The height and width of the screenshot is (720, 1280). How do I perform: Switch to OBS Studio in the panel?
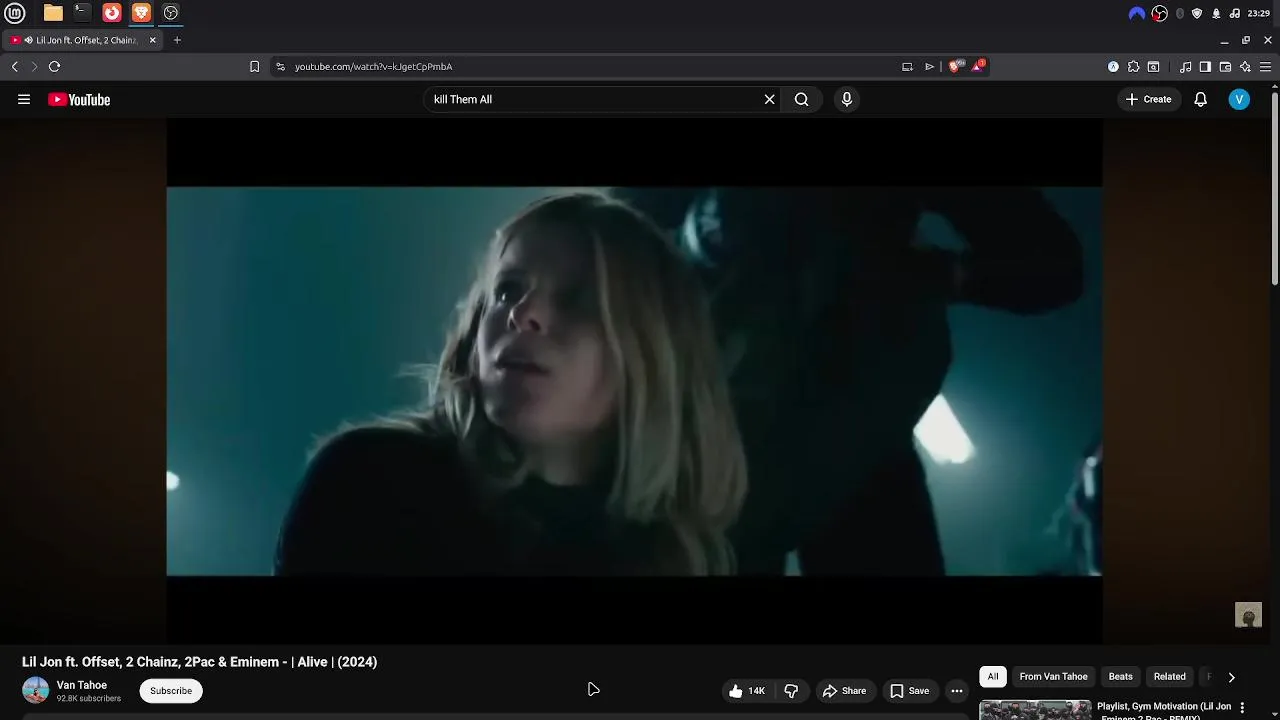(171, 13)
